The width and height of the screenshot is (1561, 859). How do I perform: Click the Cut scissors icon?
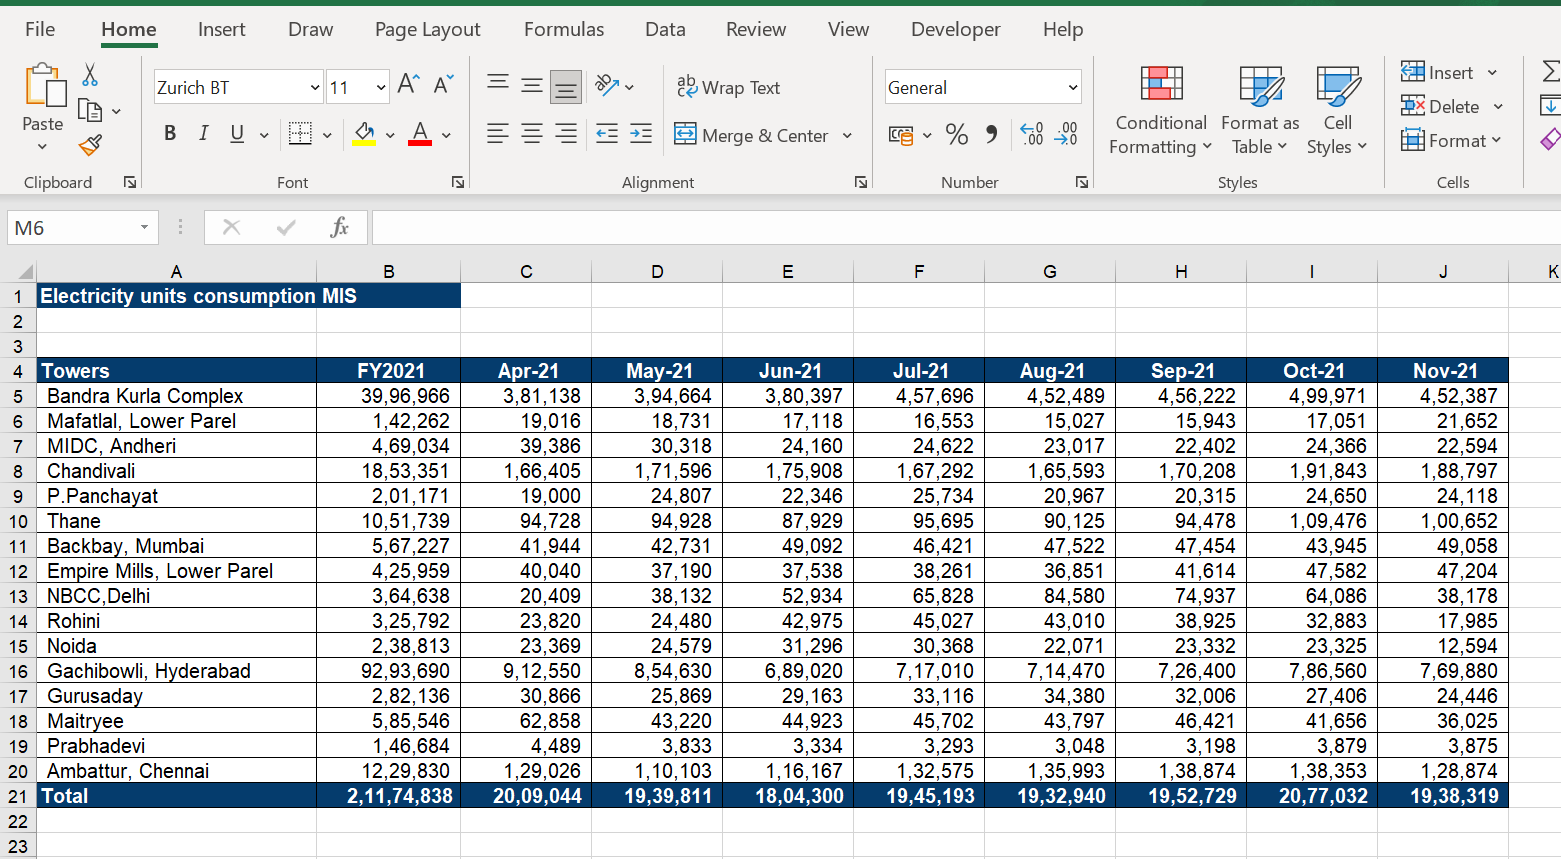tap(90, 75)
